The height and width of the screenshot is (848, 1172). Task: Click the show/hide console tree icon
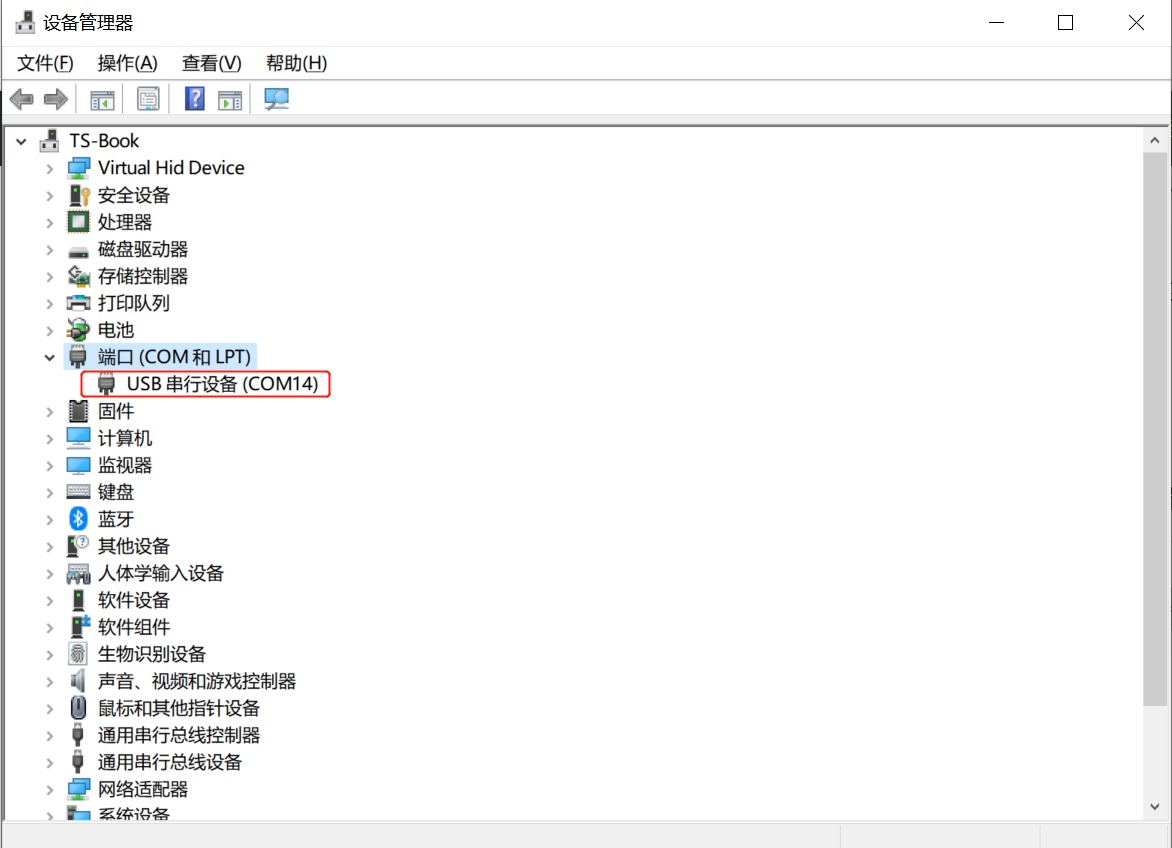[x=102, y=100]
